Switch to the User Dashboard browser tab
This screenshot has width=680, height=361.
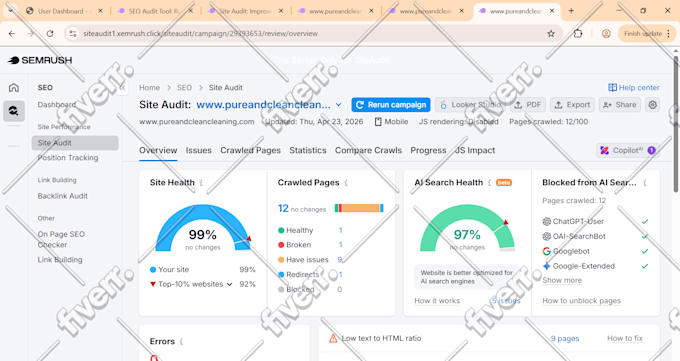click(65, 11)
